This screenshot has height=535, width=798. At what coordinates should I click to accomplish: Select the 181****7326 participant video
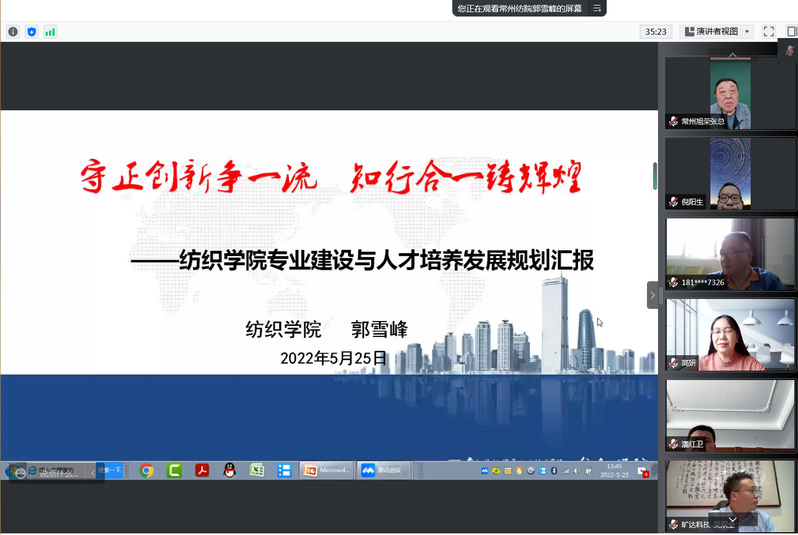click(730, 254)
